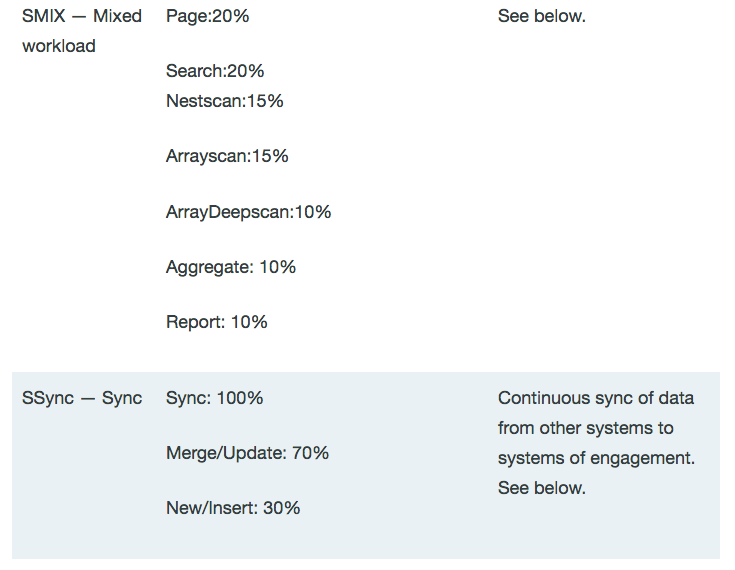Click the word Mixed in SMIX label
Viewport: 735px width, 570px height.
click(x=118, y=16)
